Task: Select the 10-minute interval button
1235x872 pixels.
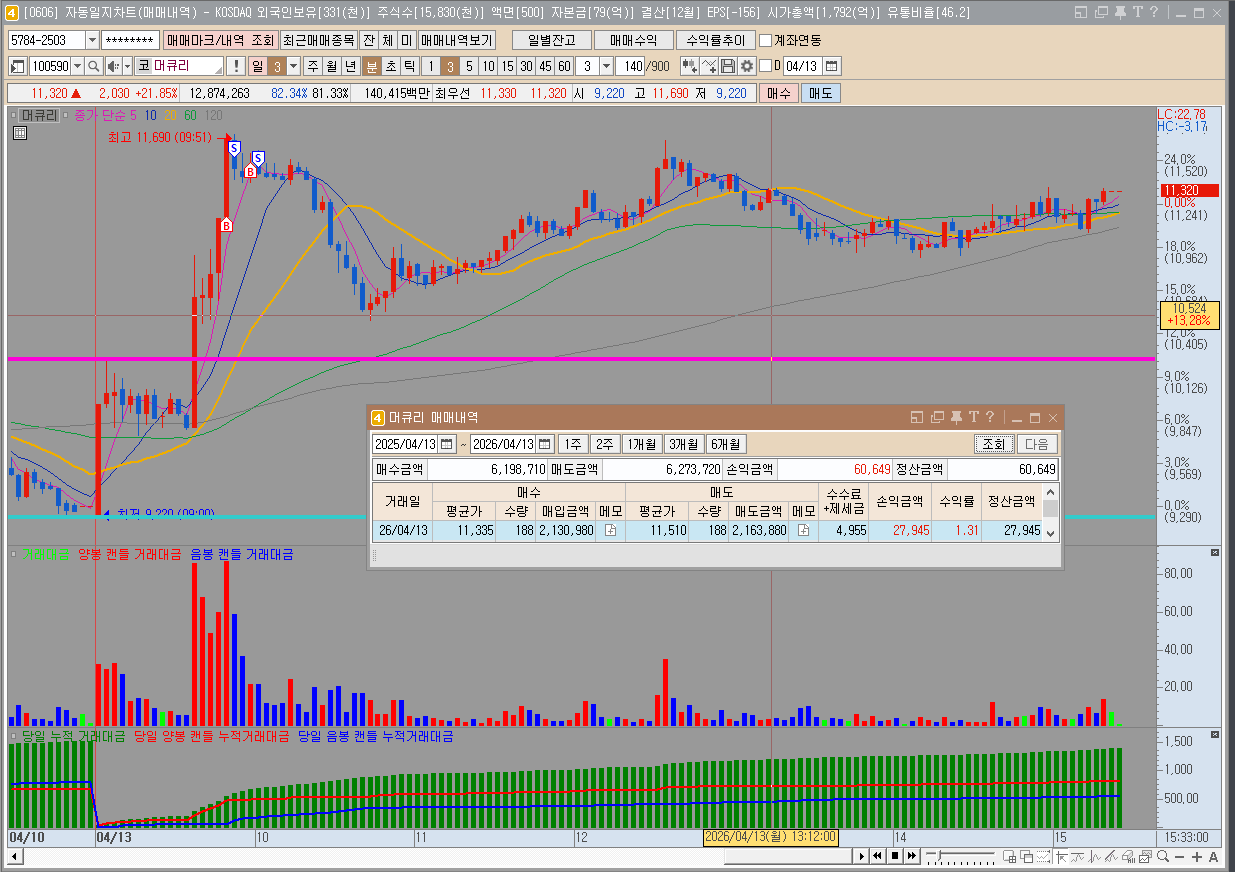Action: [x=486, y=66]
